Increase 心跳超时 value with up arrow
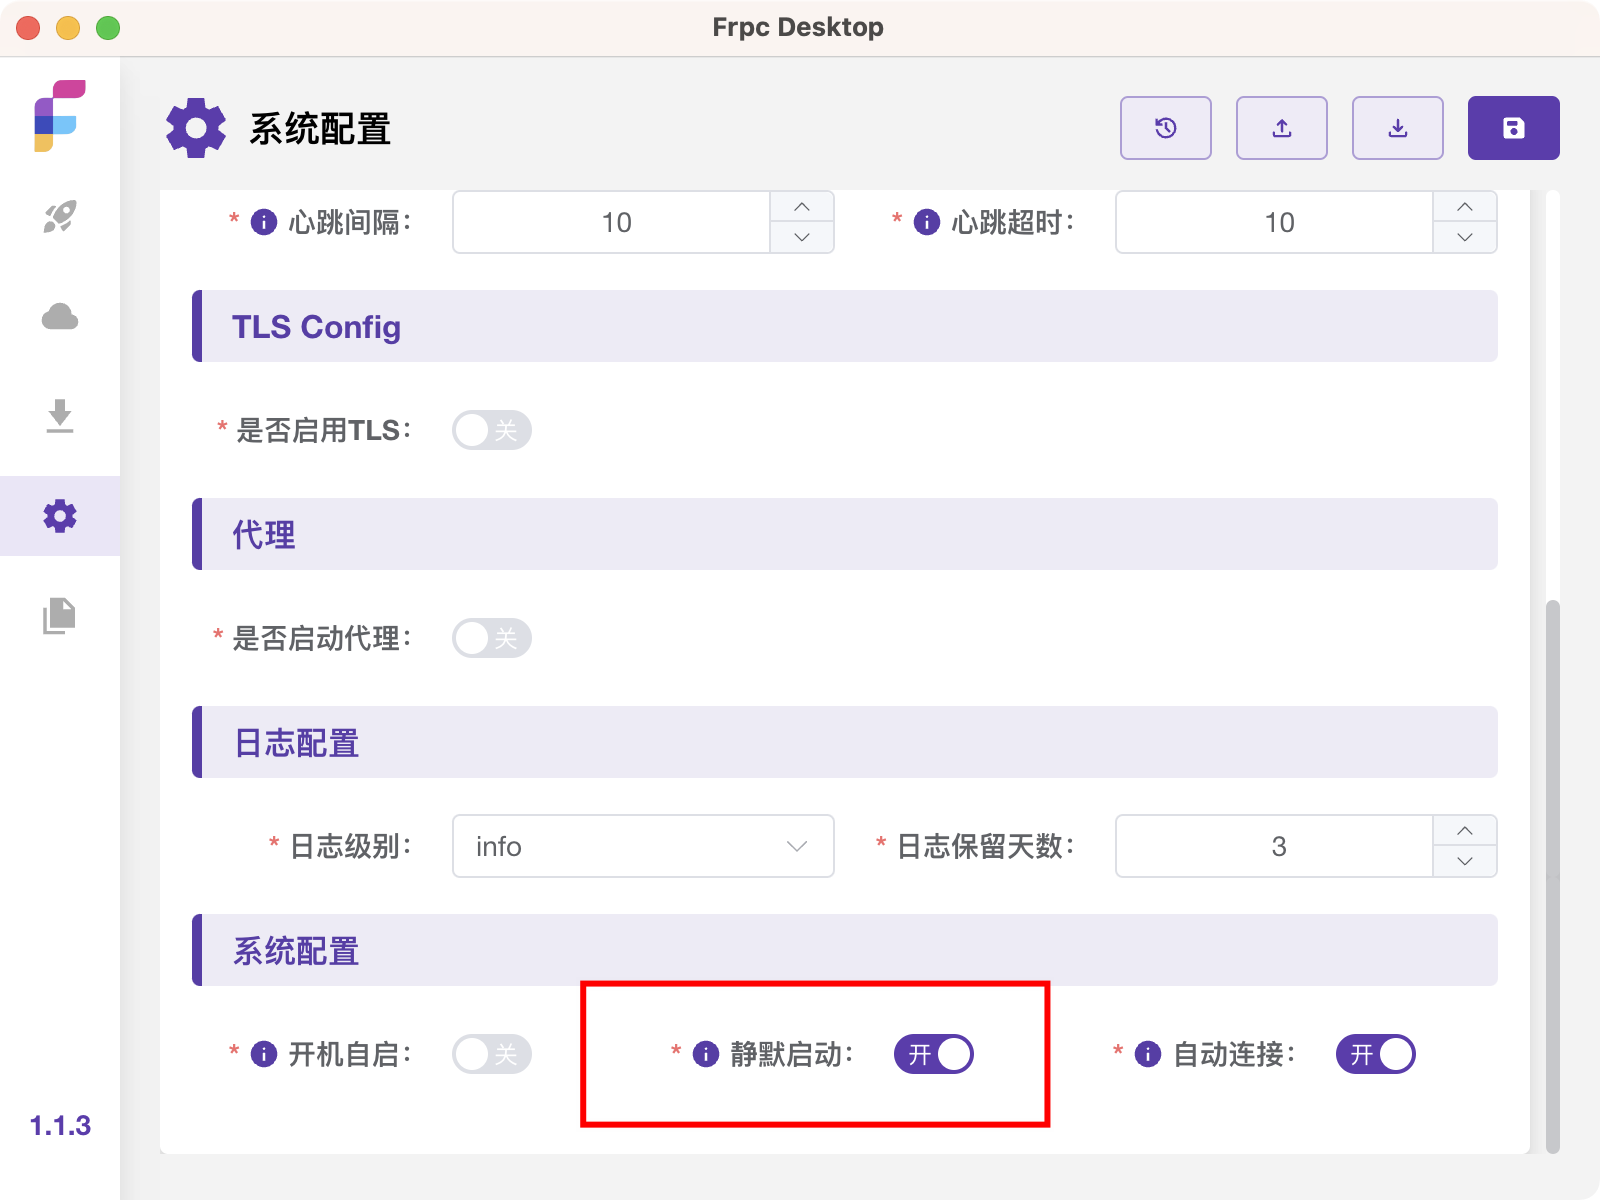The height and width of the screenshot is (1200, 1600). click(x=1465, y=207)
